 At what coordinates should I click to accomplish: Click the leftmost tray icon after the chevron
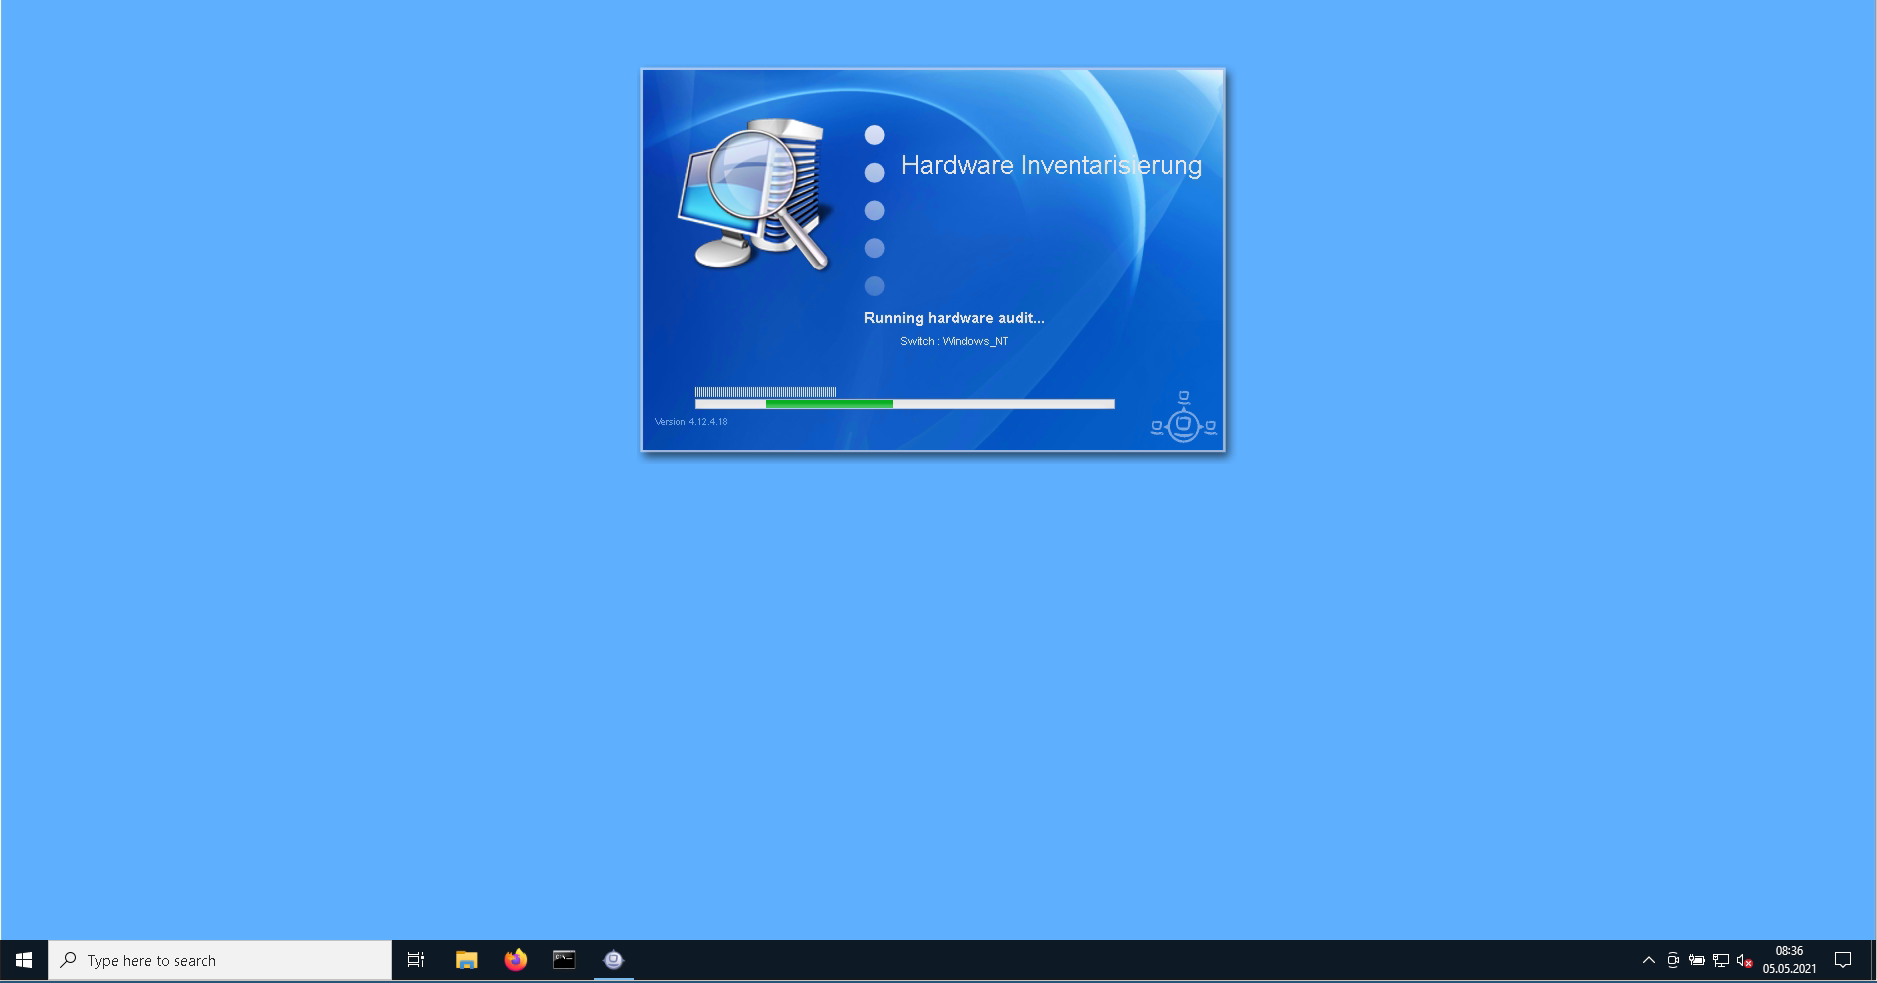[x=1673, y=960]
